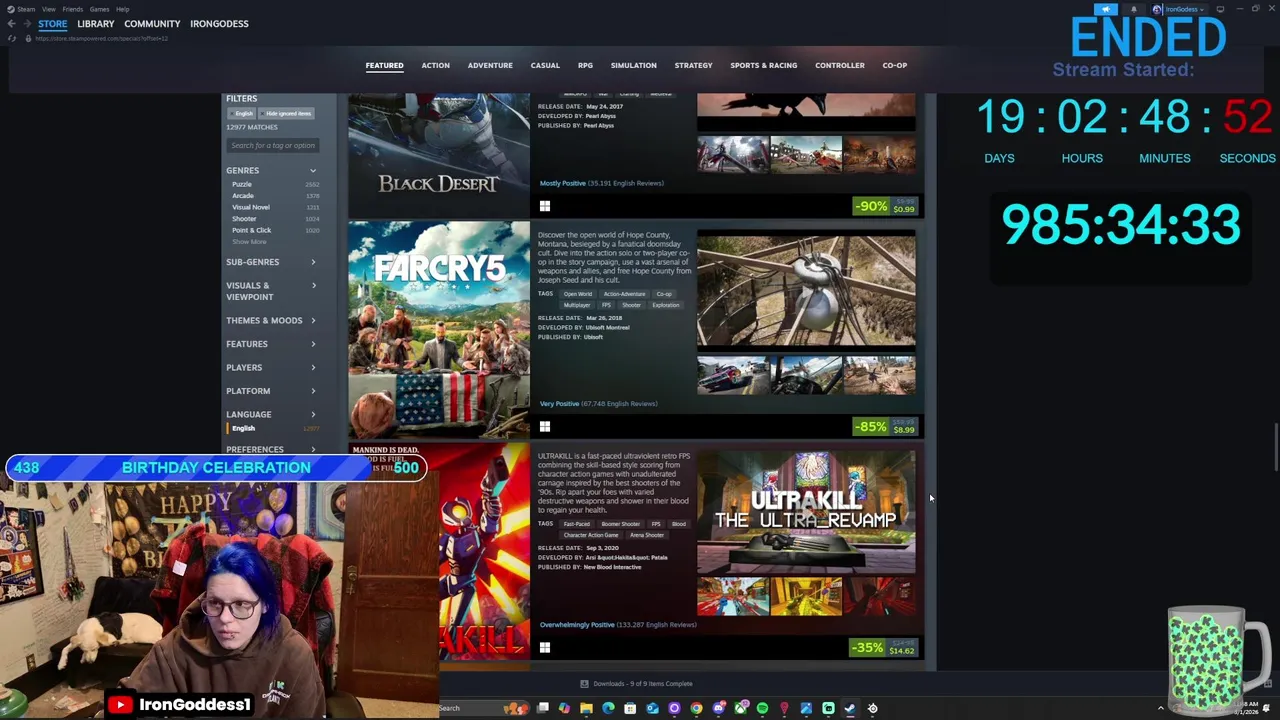Expand the FEATURES filter section

pos(272,344)
